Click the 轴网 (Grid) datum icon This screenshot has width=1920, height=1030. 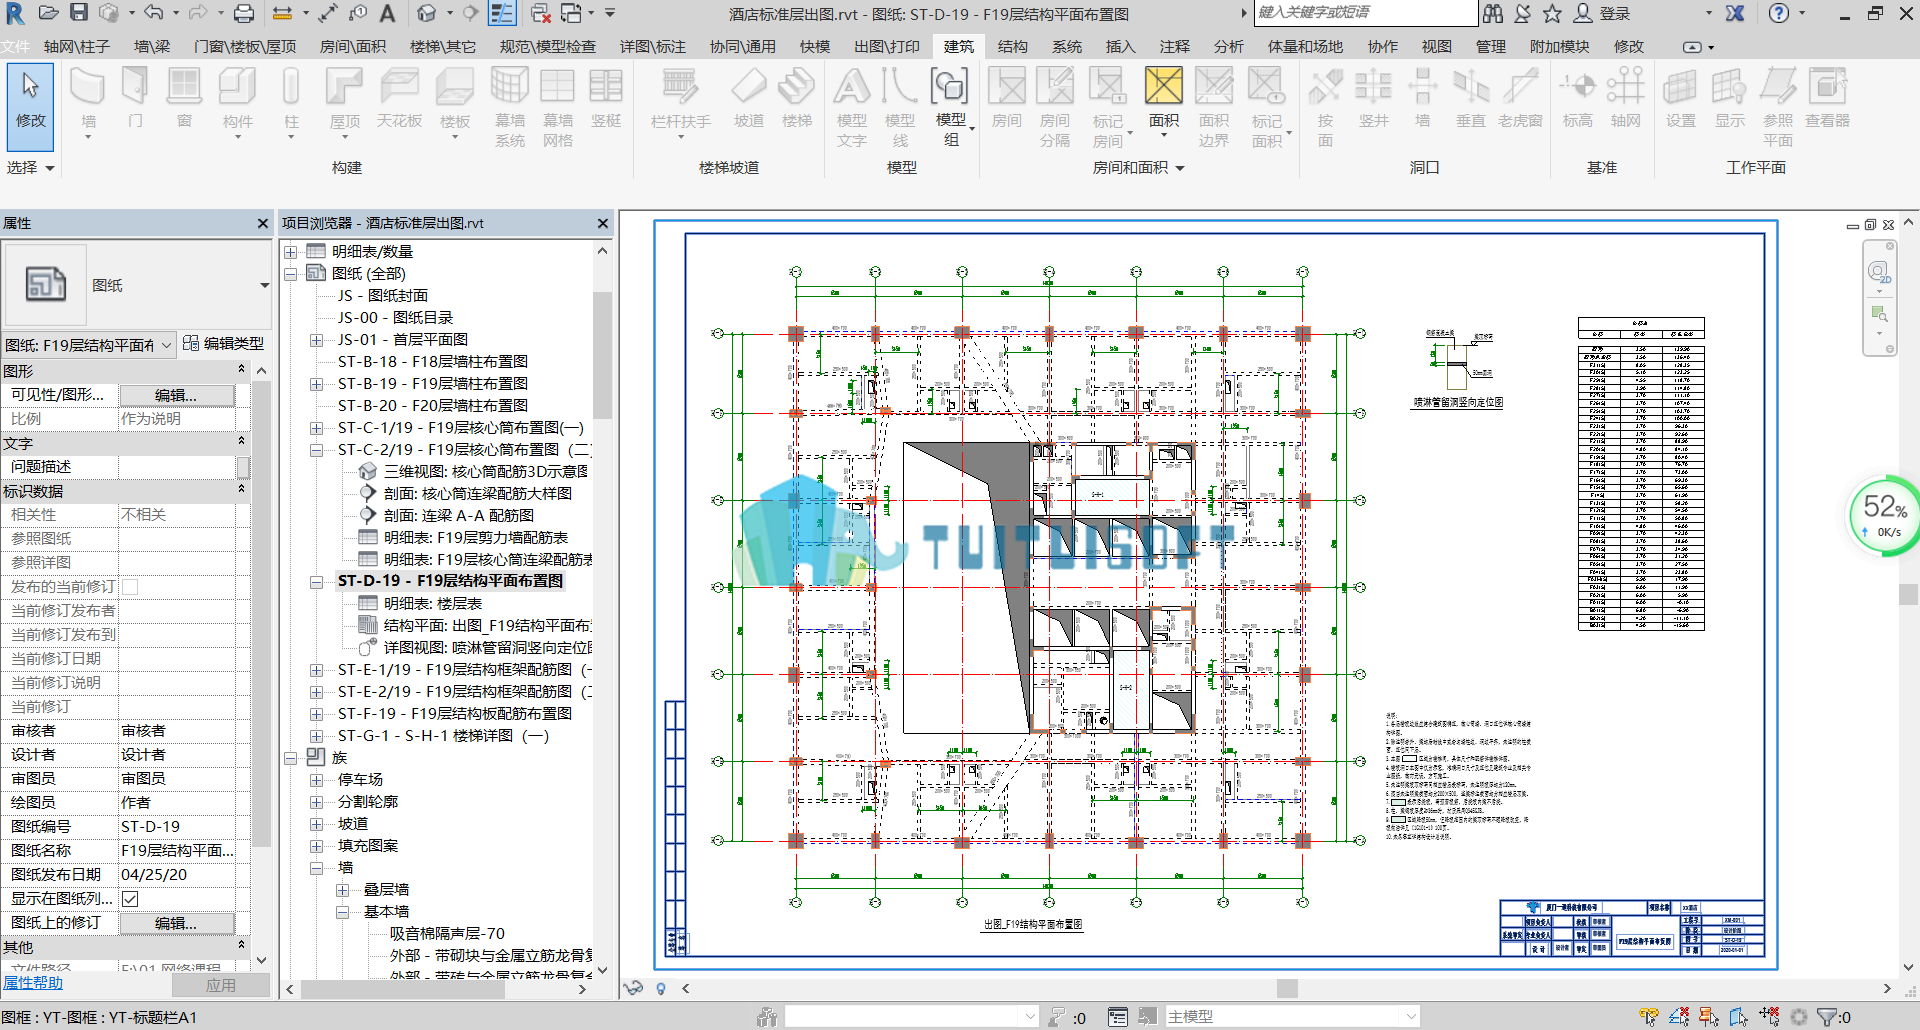coord(1626,88)
